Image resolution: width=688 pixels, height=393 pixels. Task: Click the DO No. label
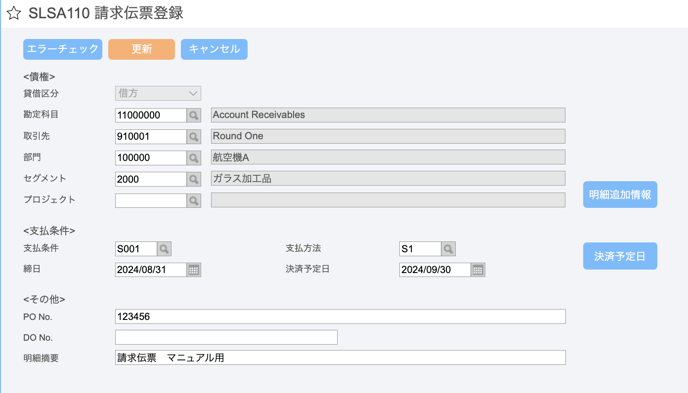pos(38,338)
